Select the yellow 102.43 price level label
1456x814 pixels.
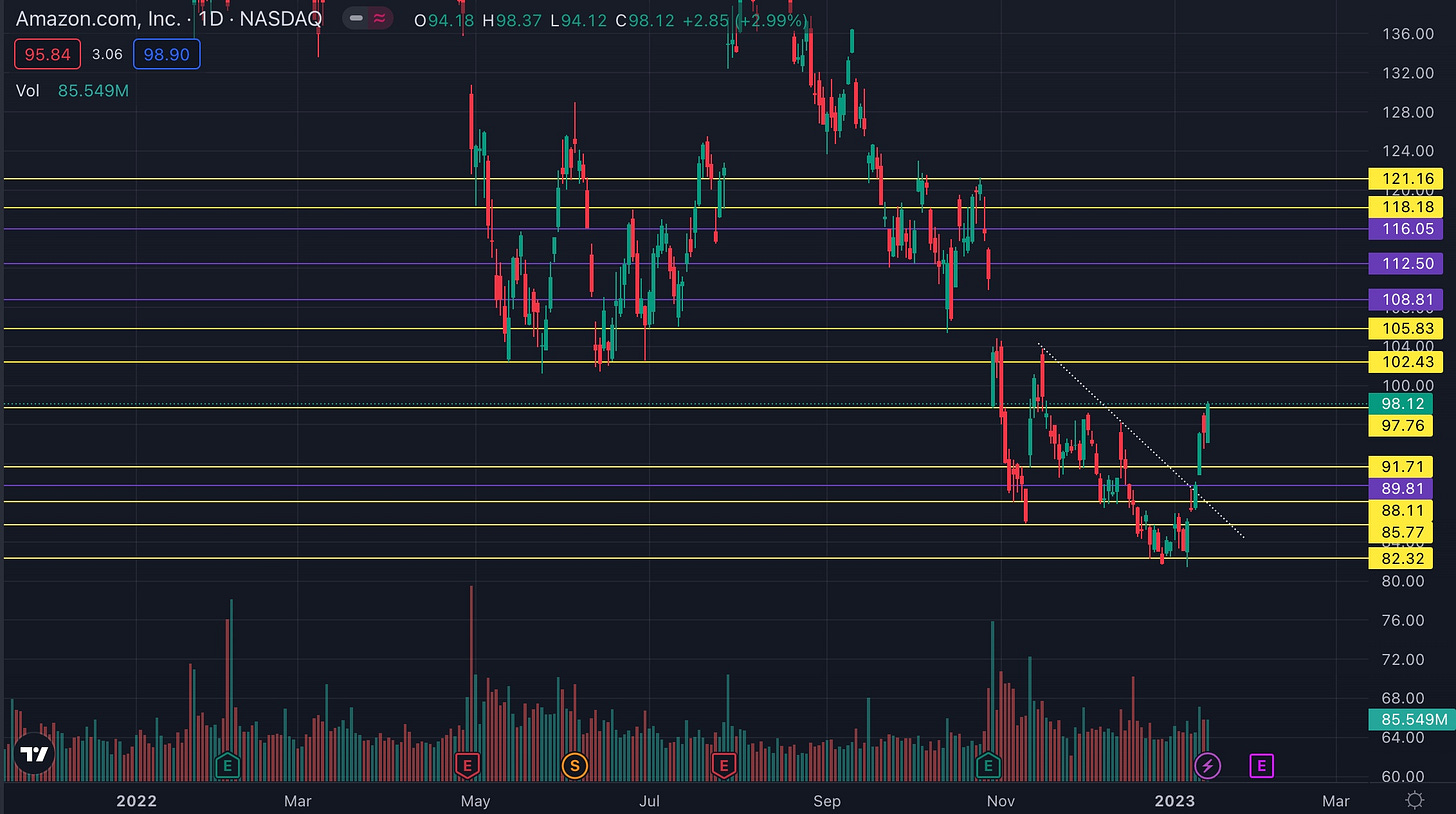[x=1405, y=362]
